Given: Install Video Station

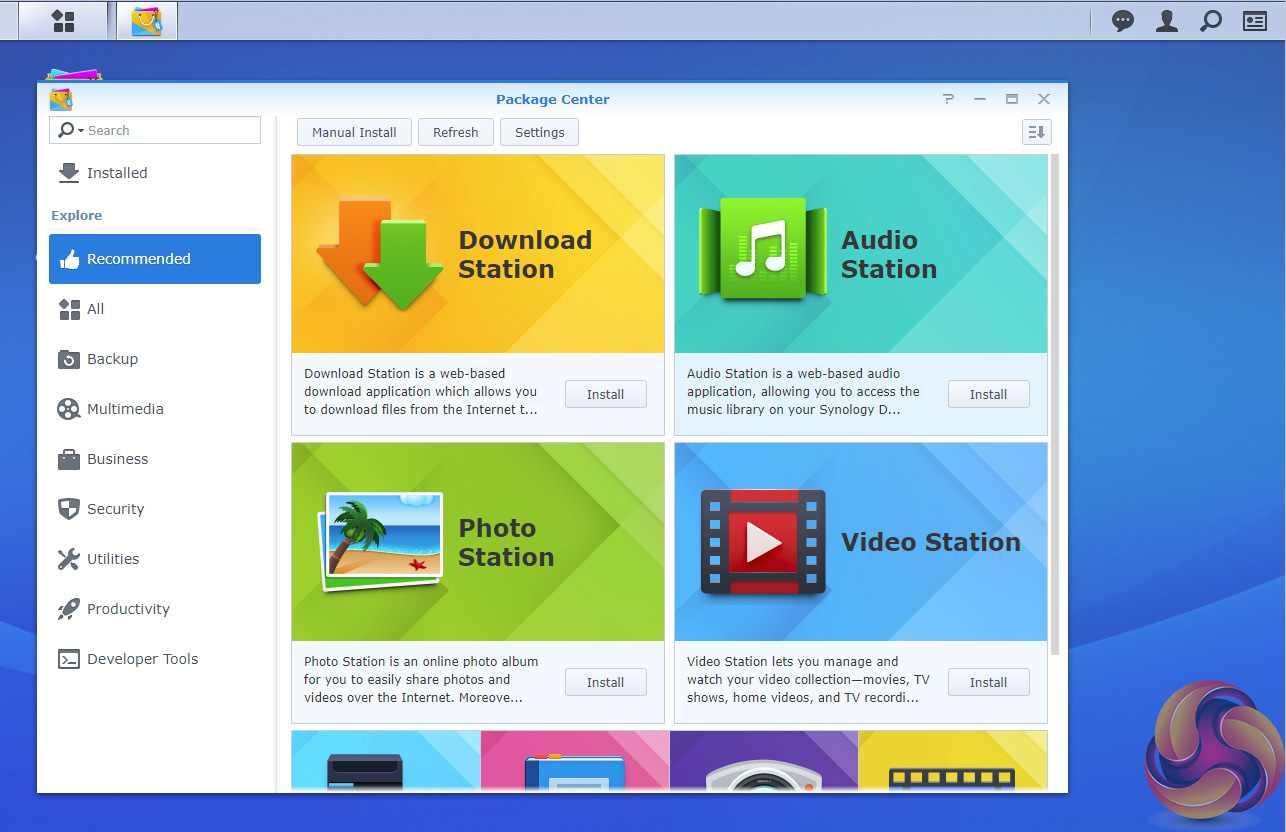Looking at the screenshot, I should tap(988, 682).
